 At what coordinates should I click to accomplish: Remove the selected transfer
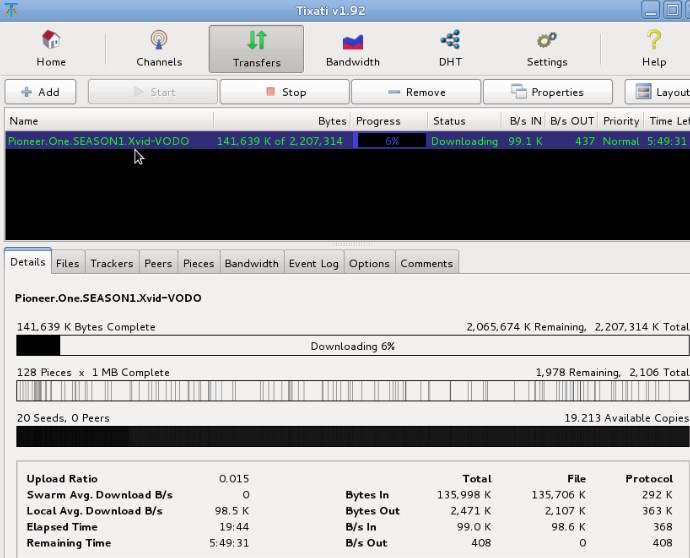pos(415,92)
